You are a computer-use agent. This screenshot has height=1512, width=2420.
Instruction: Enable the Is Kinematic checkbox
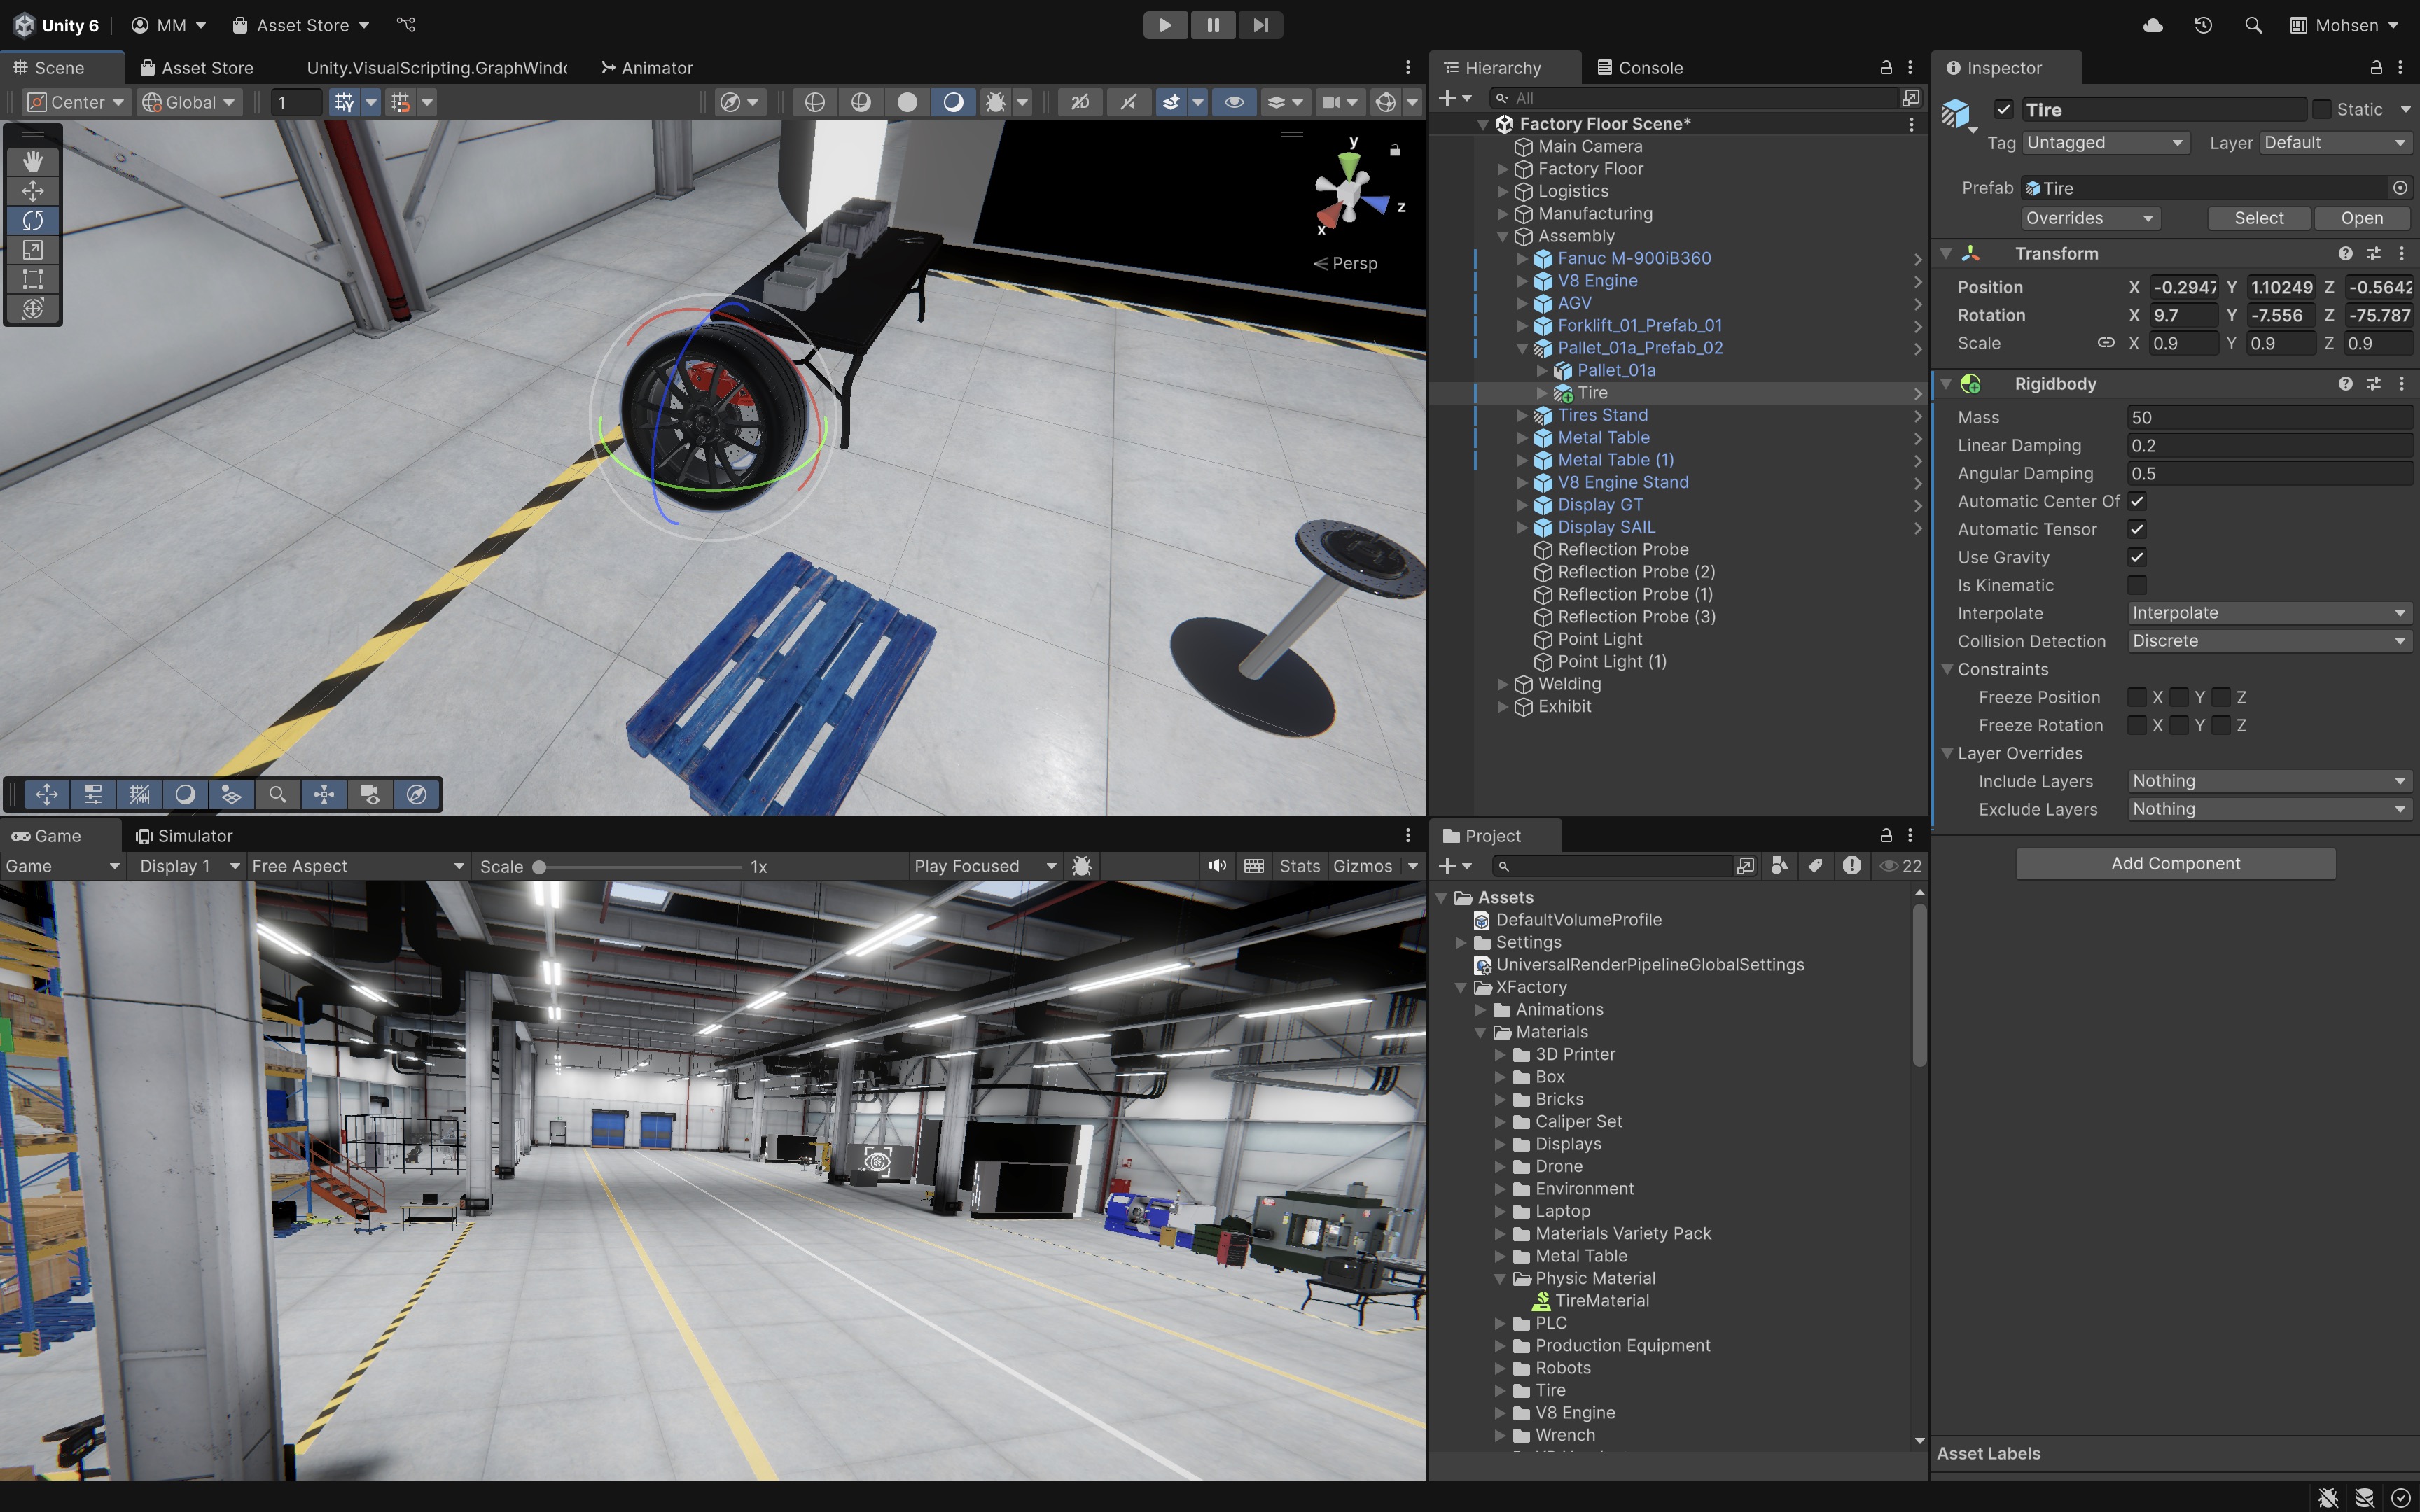coord(2137,585)
